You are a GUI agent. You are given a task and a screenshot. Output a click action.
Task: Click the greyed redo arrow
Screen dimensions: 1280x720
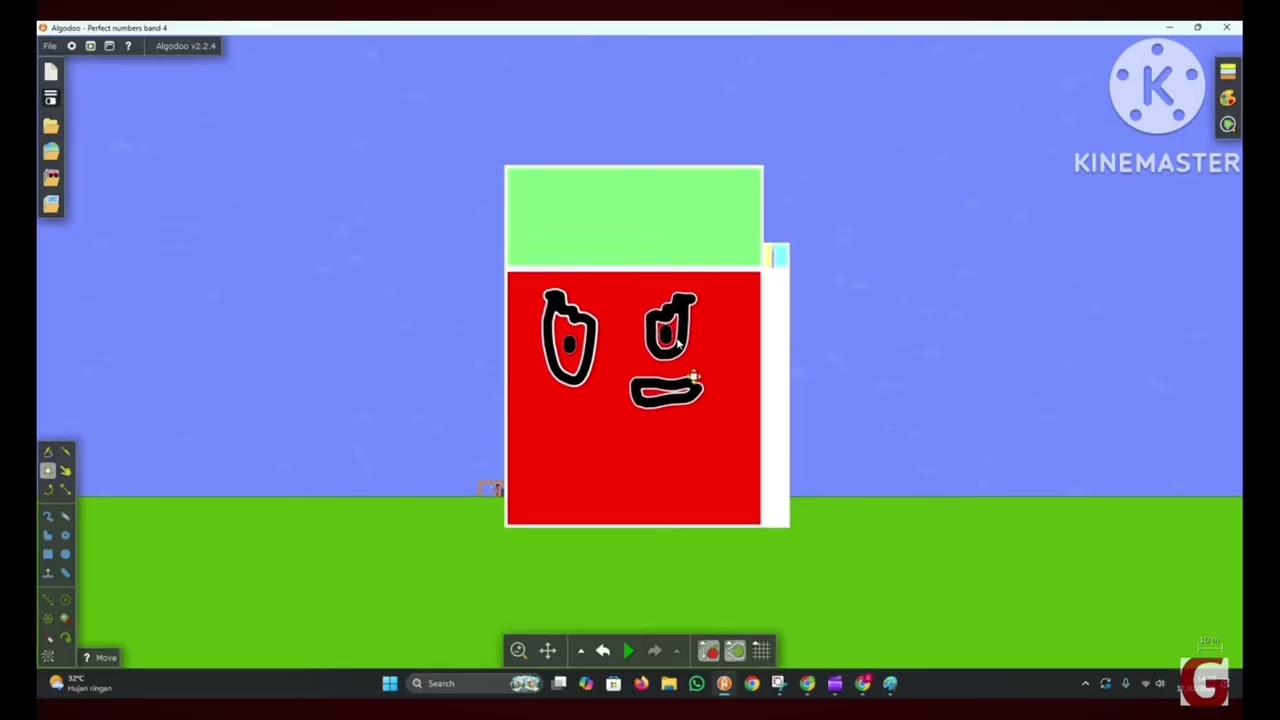click(654, 651)
